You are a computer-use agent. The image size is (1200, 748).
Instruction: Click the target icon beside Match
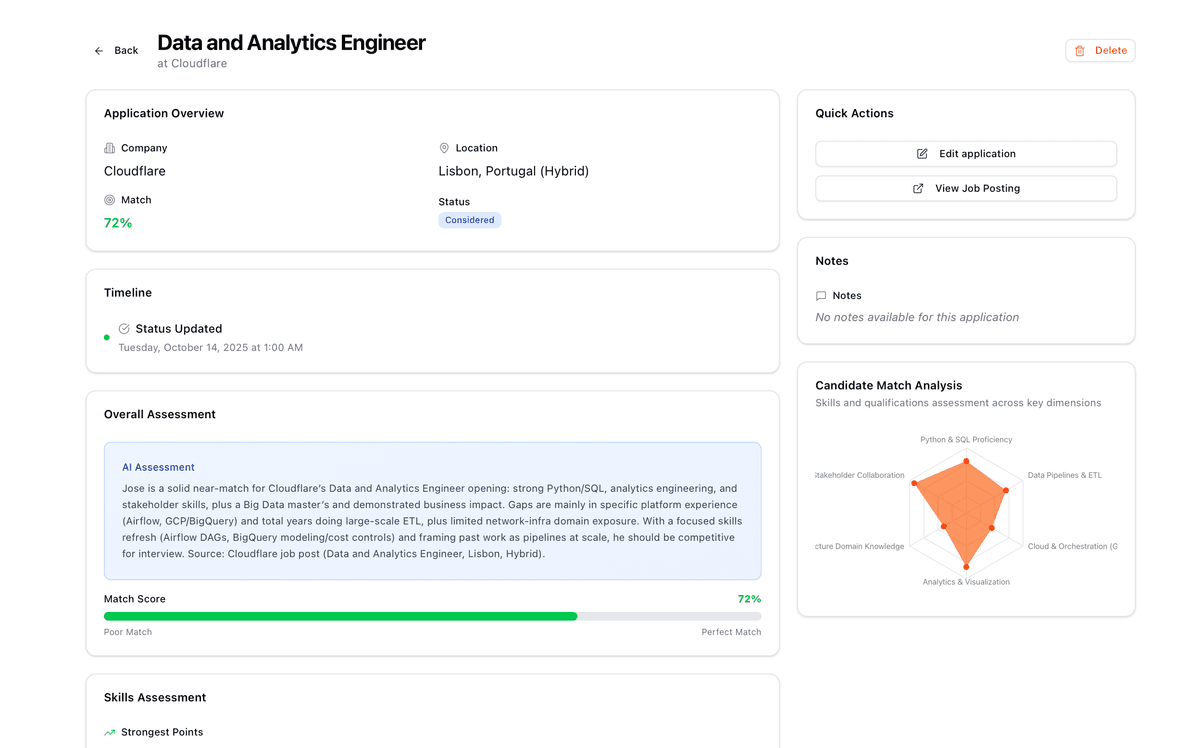click(110, 200)
